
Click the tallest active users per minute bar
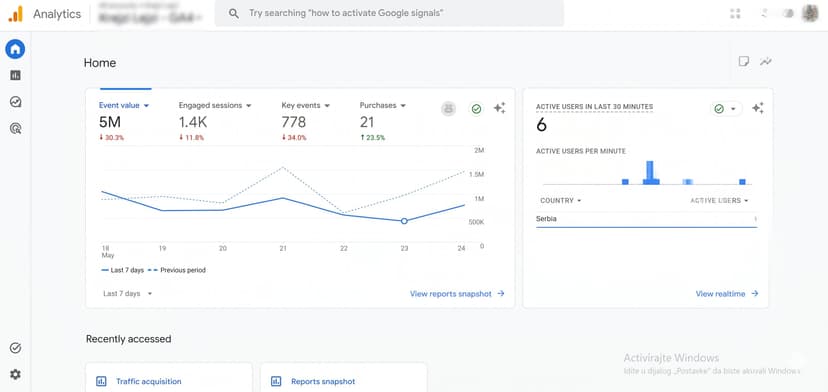(650, 173)
